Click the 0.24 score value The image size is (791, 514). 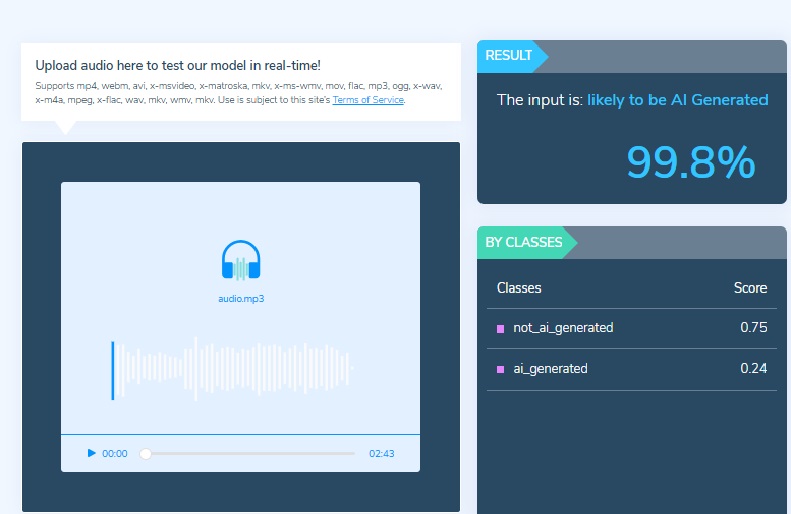[754, 368]
